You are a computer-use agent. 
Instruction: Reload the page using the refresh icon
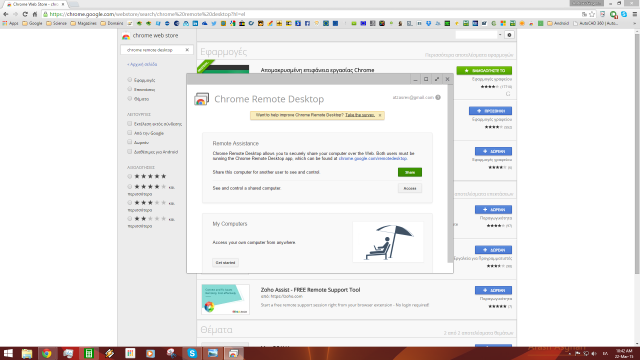click(25, 14)
